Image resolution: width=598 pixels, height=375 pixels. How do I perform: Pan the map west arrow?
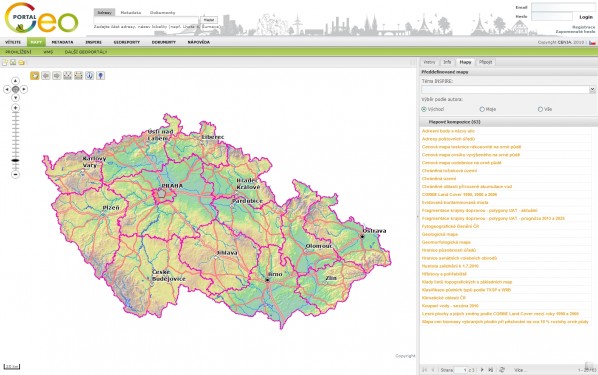[7, 89]
